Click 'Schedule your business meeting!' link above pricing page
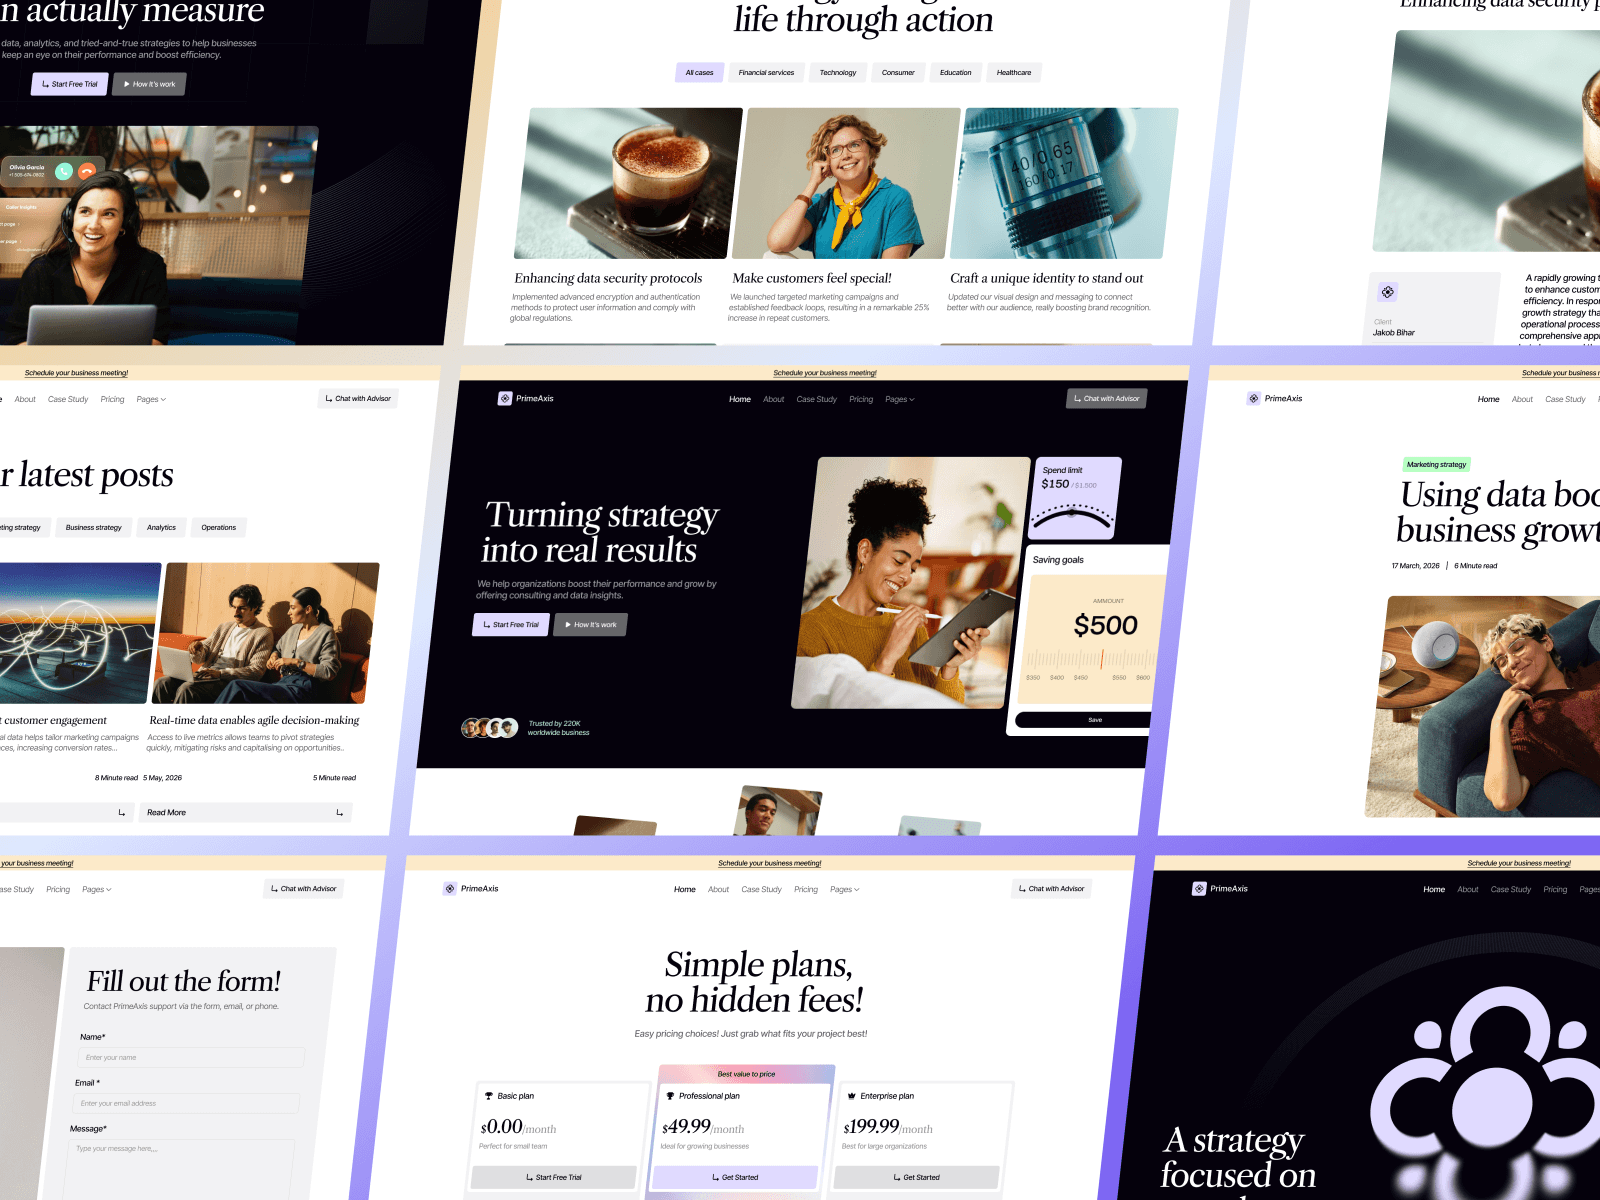Screen dimensions: 1600x1200 [x=770, y=863]
